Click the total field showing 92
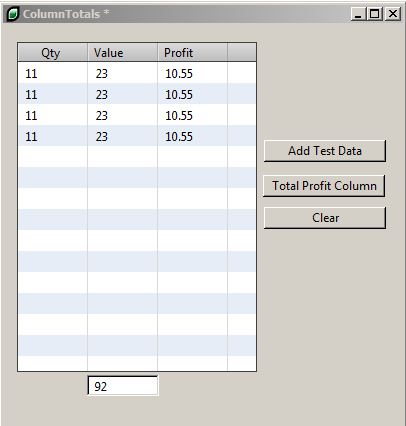Screen dimensions: 406x426 123,386
